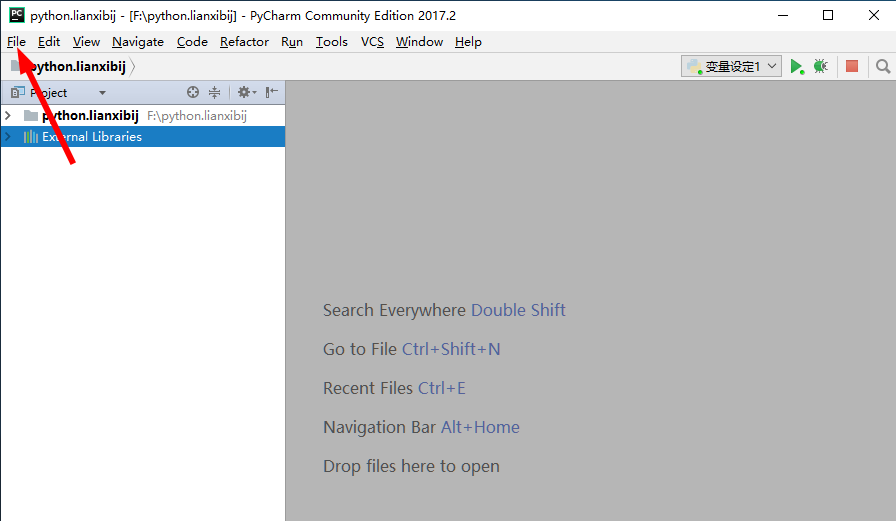Screen dimensions: 896x521
Task: Select python.lianxibij project root row
Action: click(x=143, y=115)
